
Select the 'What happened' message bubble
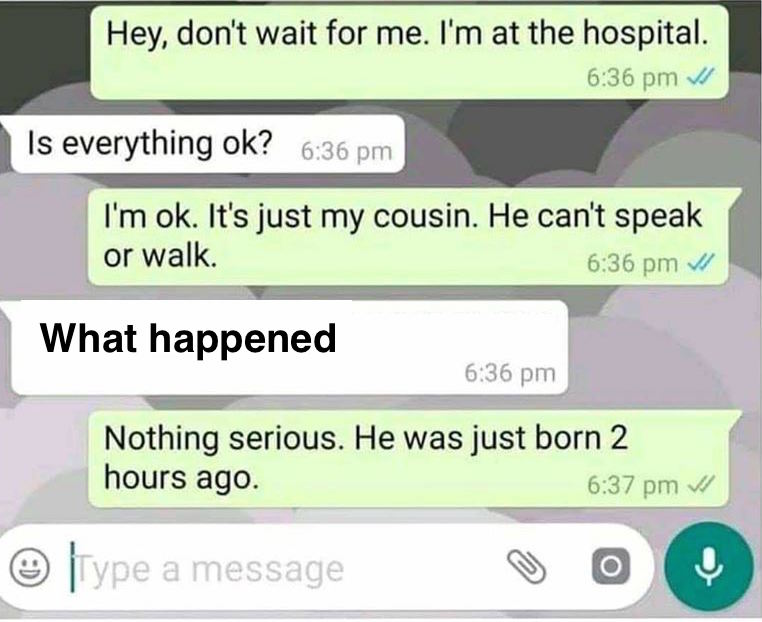(289, 347)
